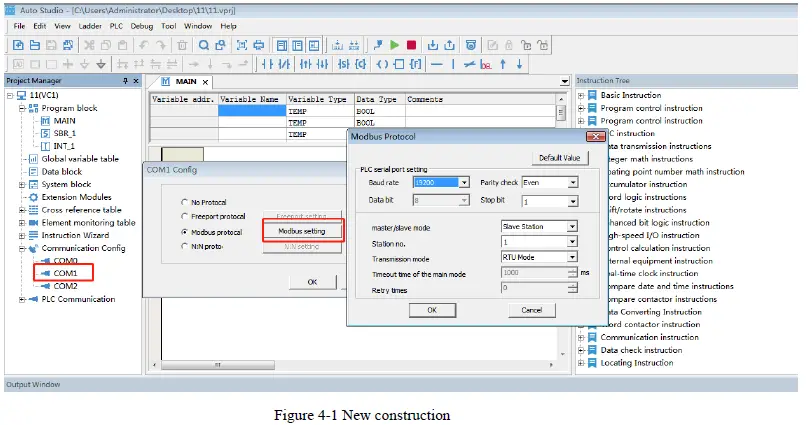This screenshot has width=812, height=425.
Task: Expand the Transmission mode dropdown
Action: (x=572, y=257)
